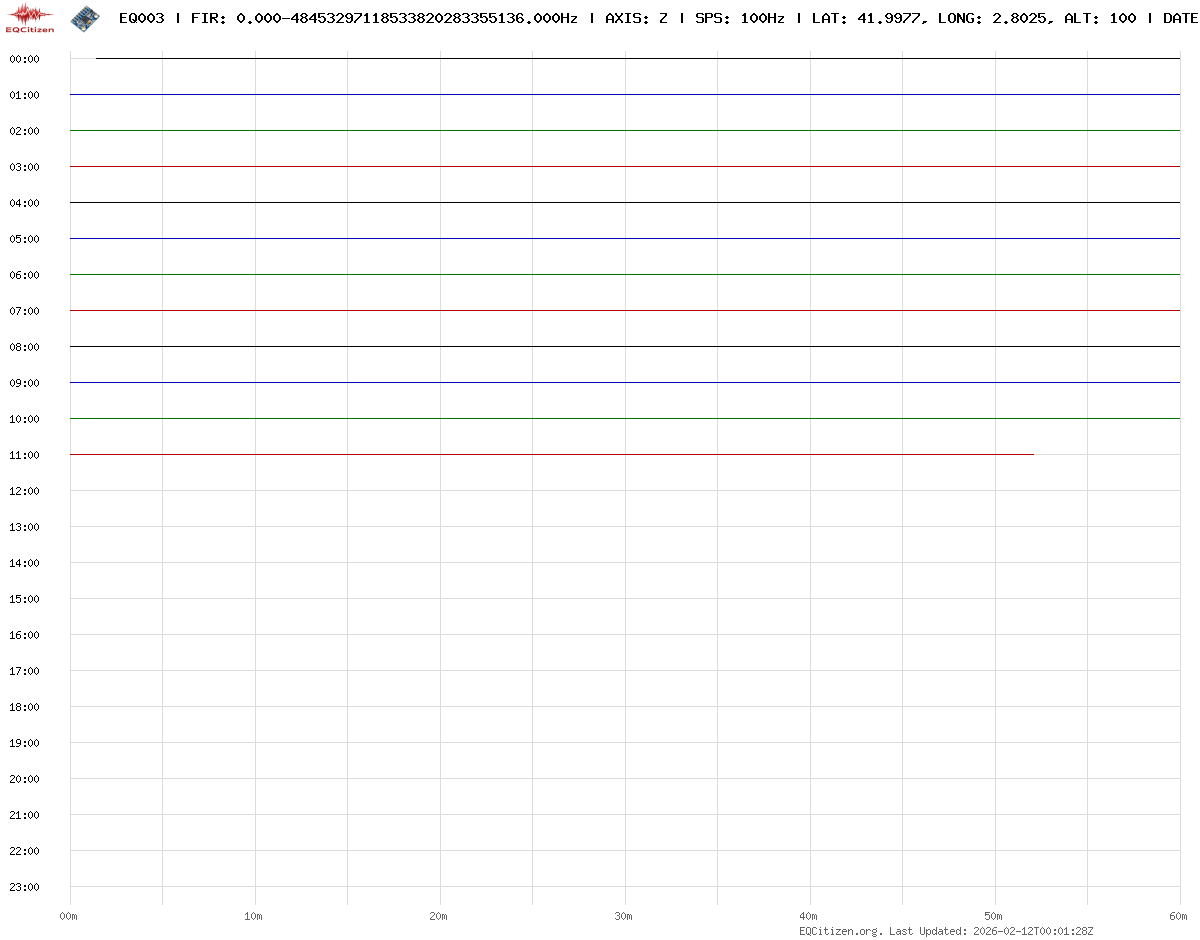
Task: Click the EQCitizen logo
Action: pos(30,18)
